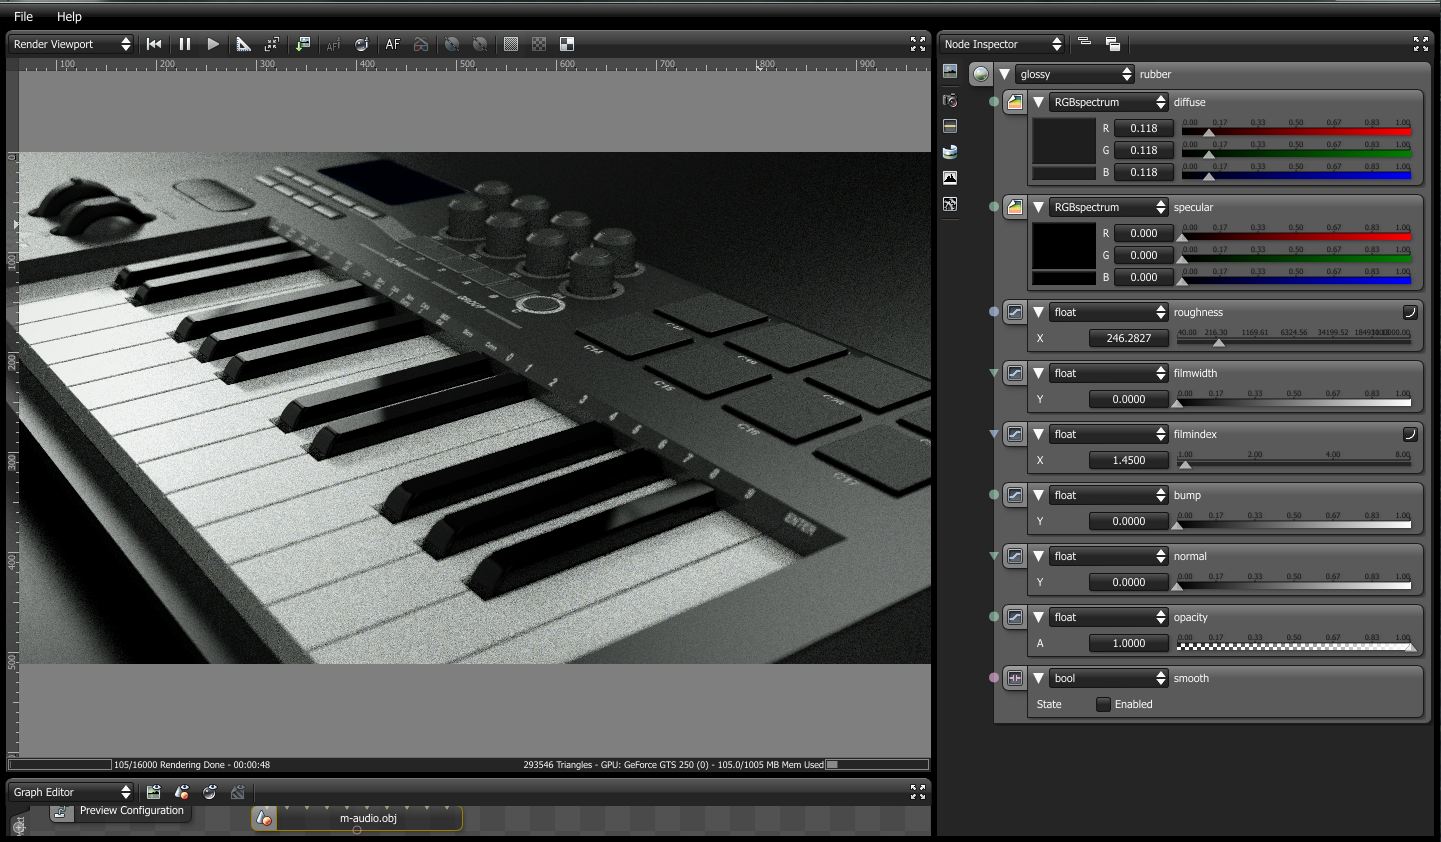Collapse the rubber glossy material node
The width and height of the screenshot is (1441, 842).
tap(1004, 74)
